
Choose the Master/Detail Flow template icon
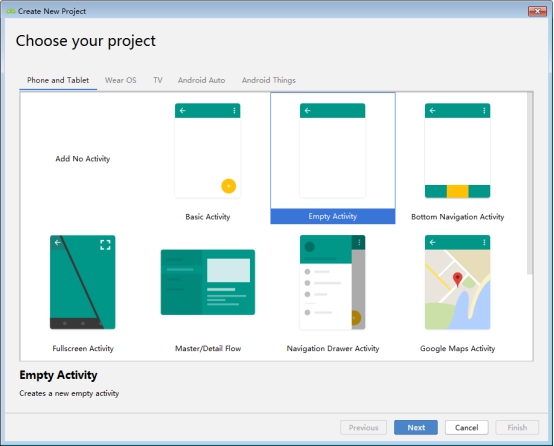pyautogui.click(x=208, y=282)
